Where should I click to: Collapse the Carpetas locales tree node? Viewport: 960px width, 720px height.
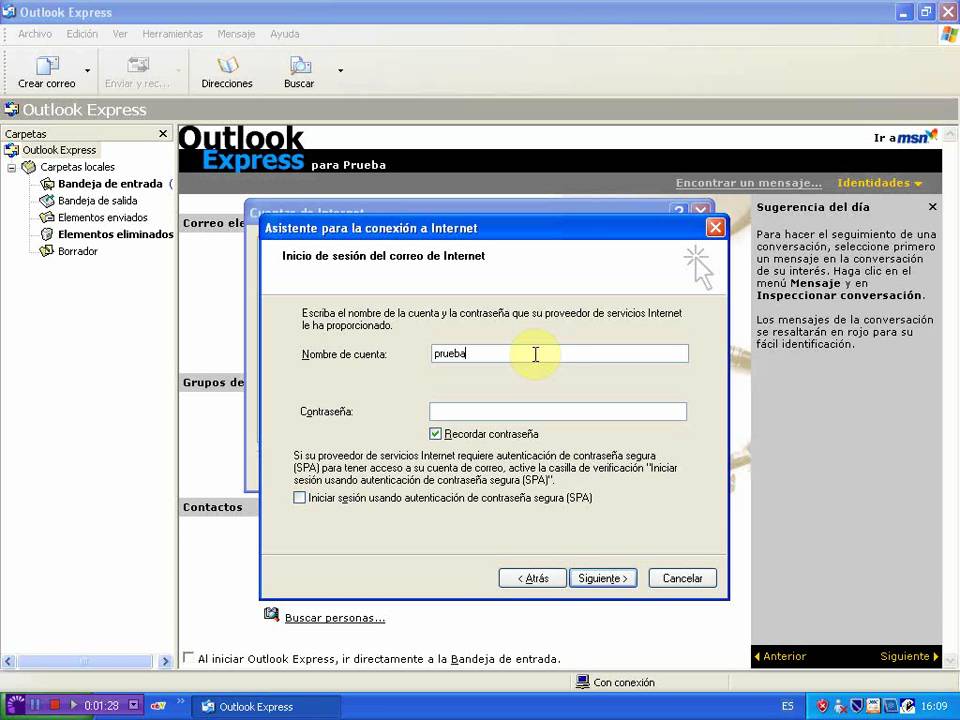click(x=11, y=167)
